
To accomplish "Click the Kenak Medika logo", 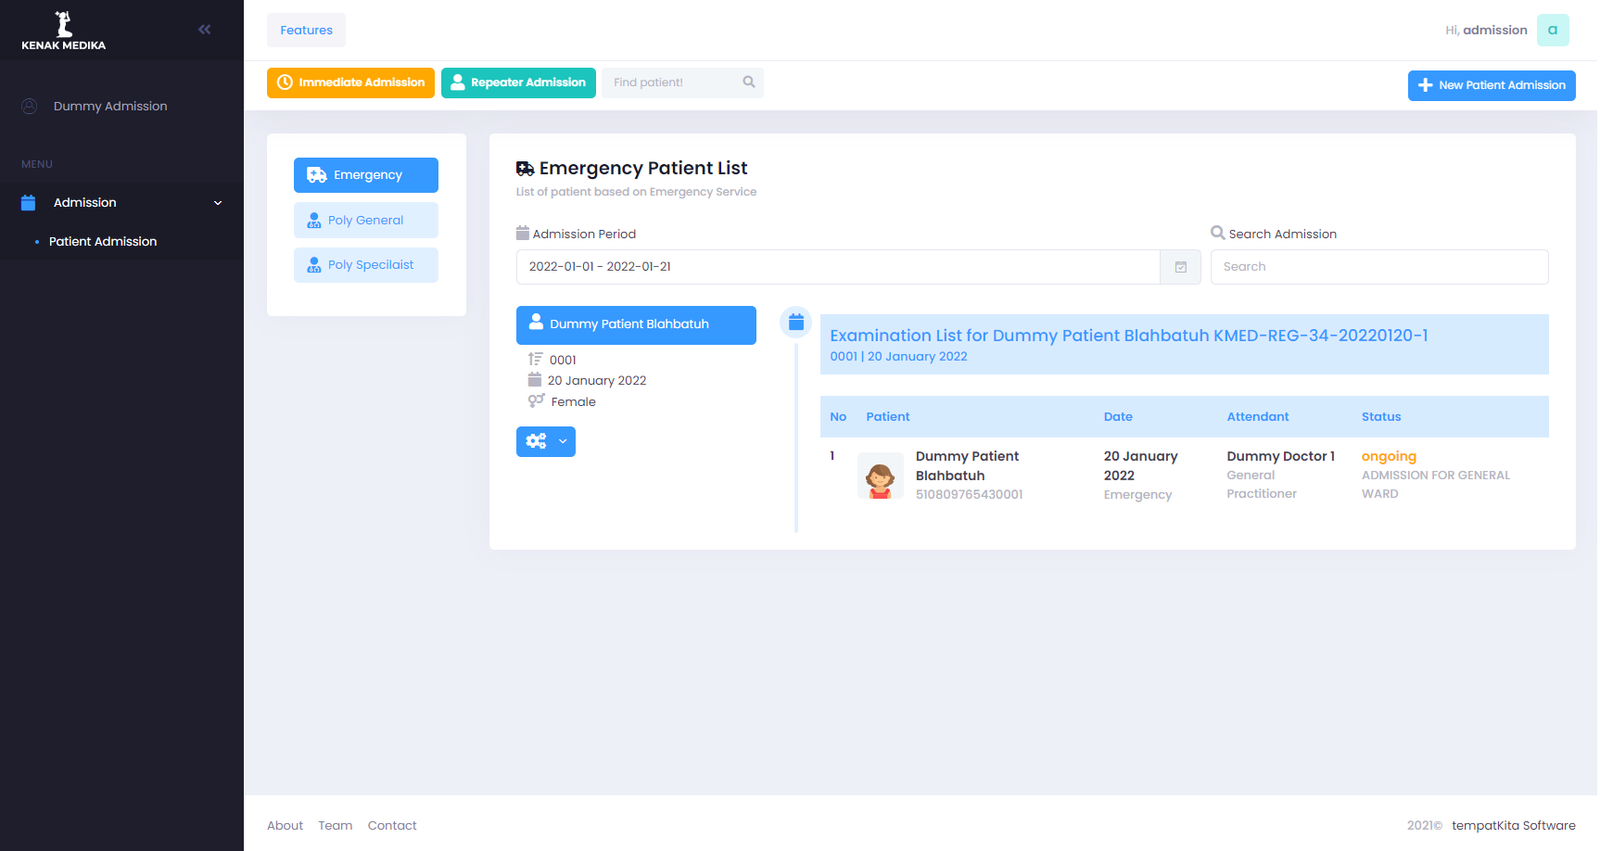I will tap(64, 31).
